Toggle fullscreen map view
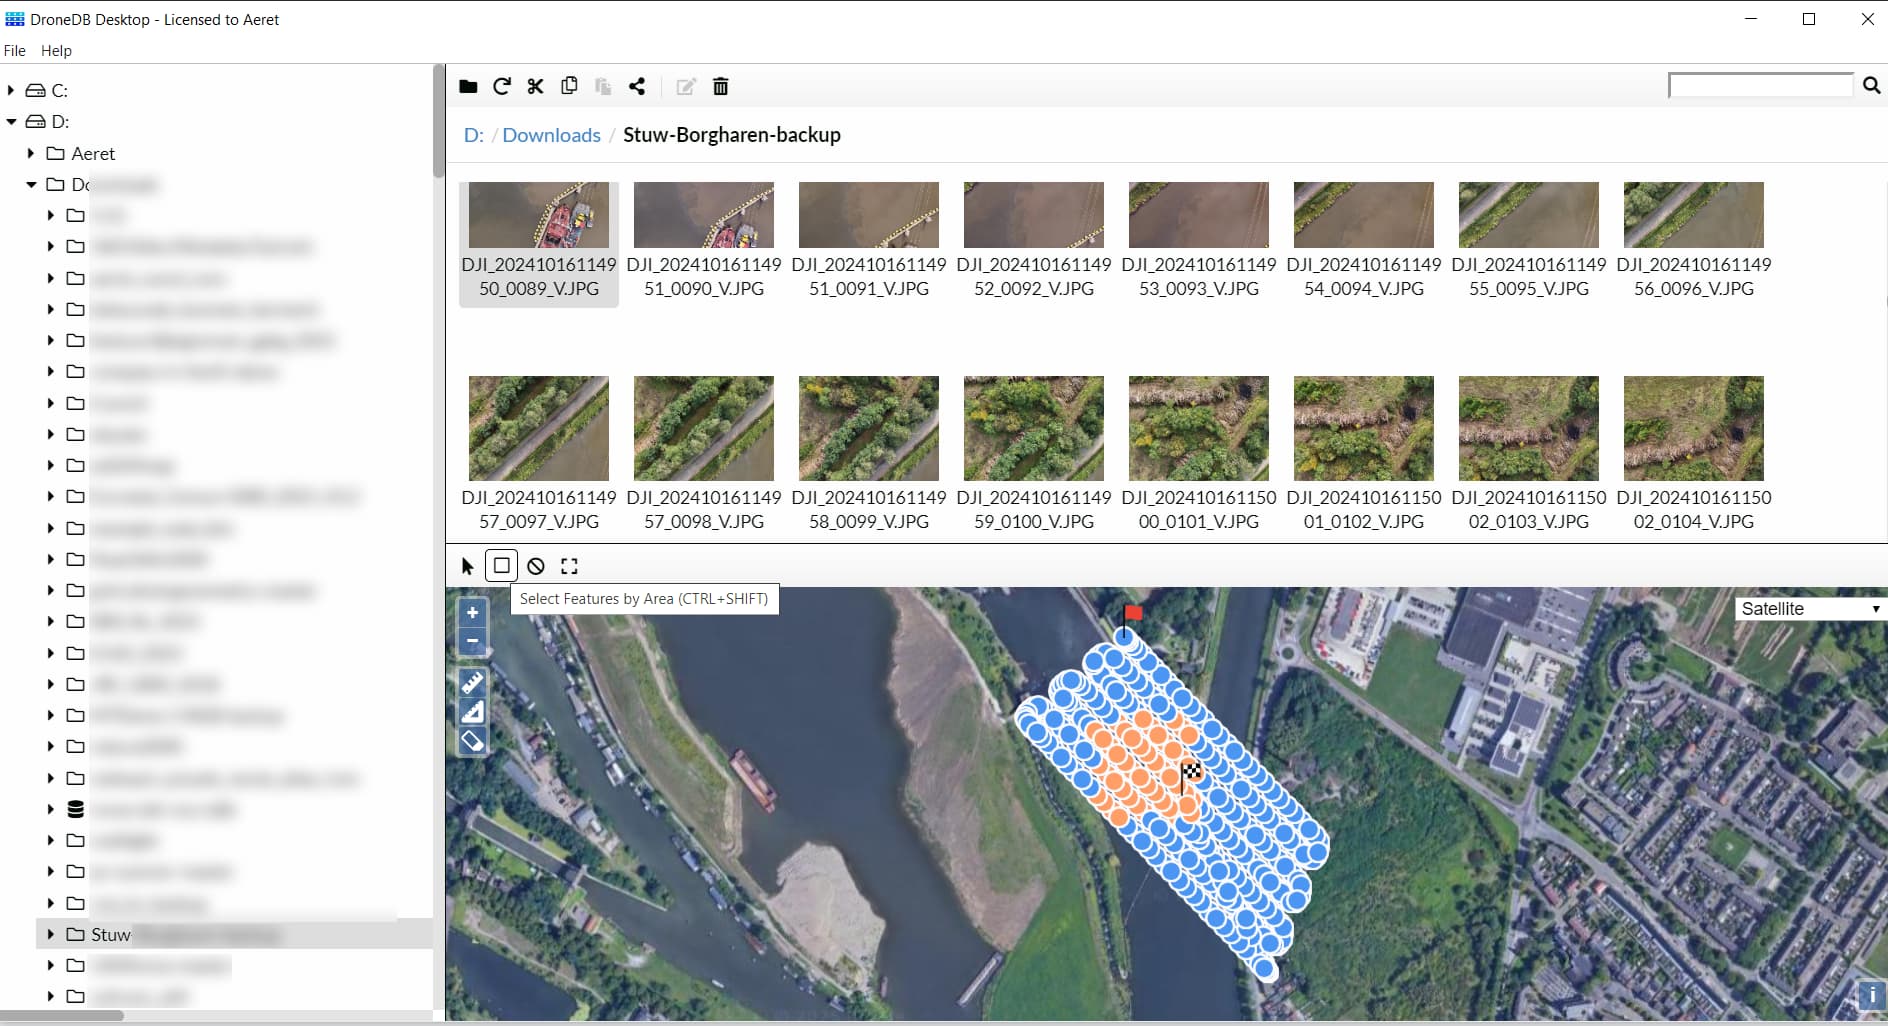This screenshot has width=1888, height=1026. (x=569, y=566)
